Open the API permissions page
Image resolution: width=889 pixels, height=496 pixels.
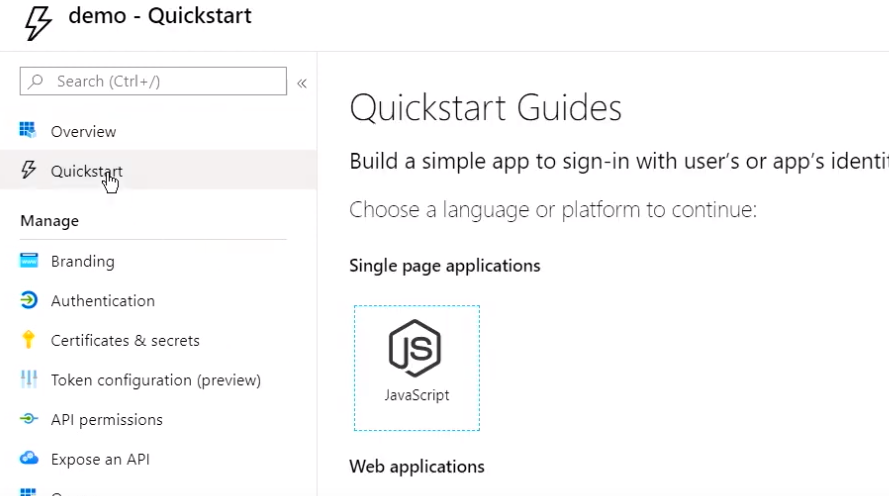coord(107,420)
